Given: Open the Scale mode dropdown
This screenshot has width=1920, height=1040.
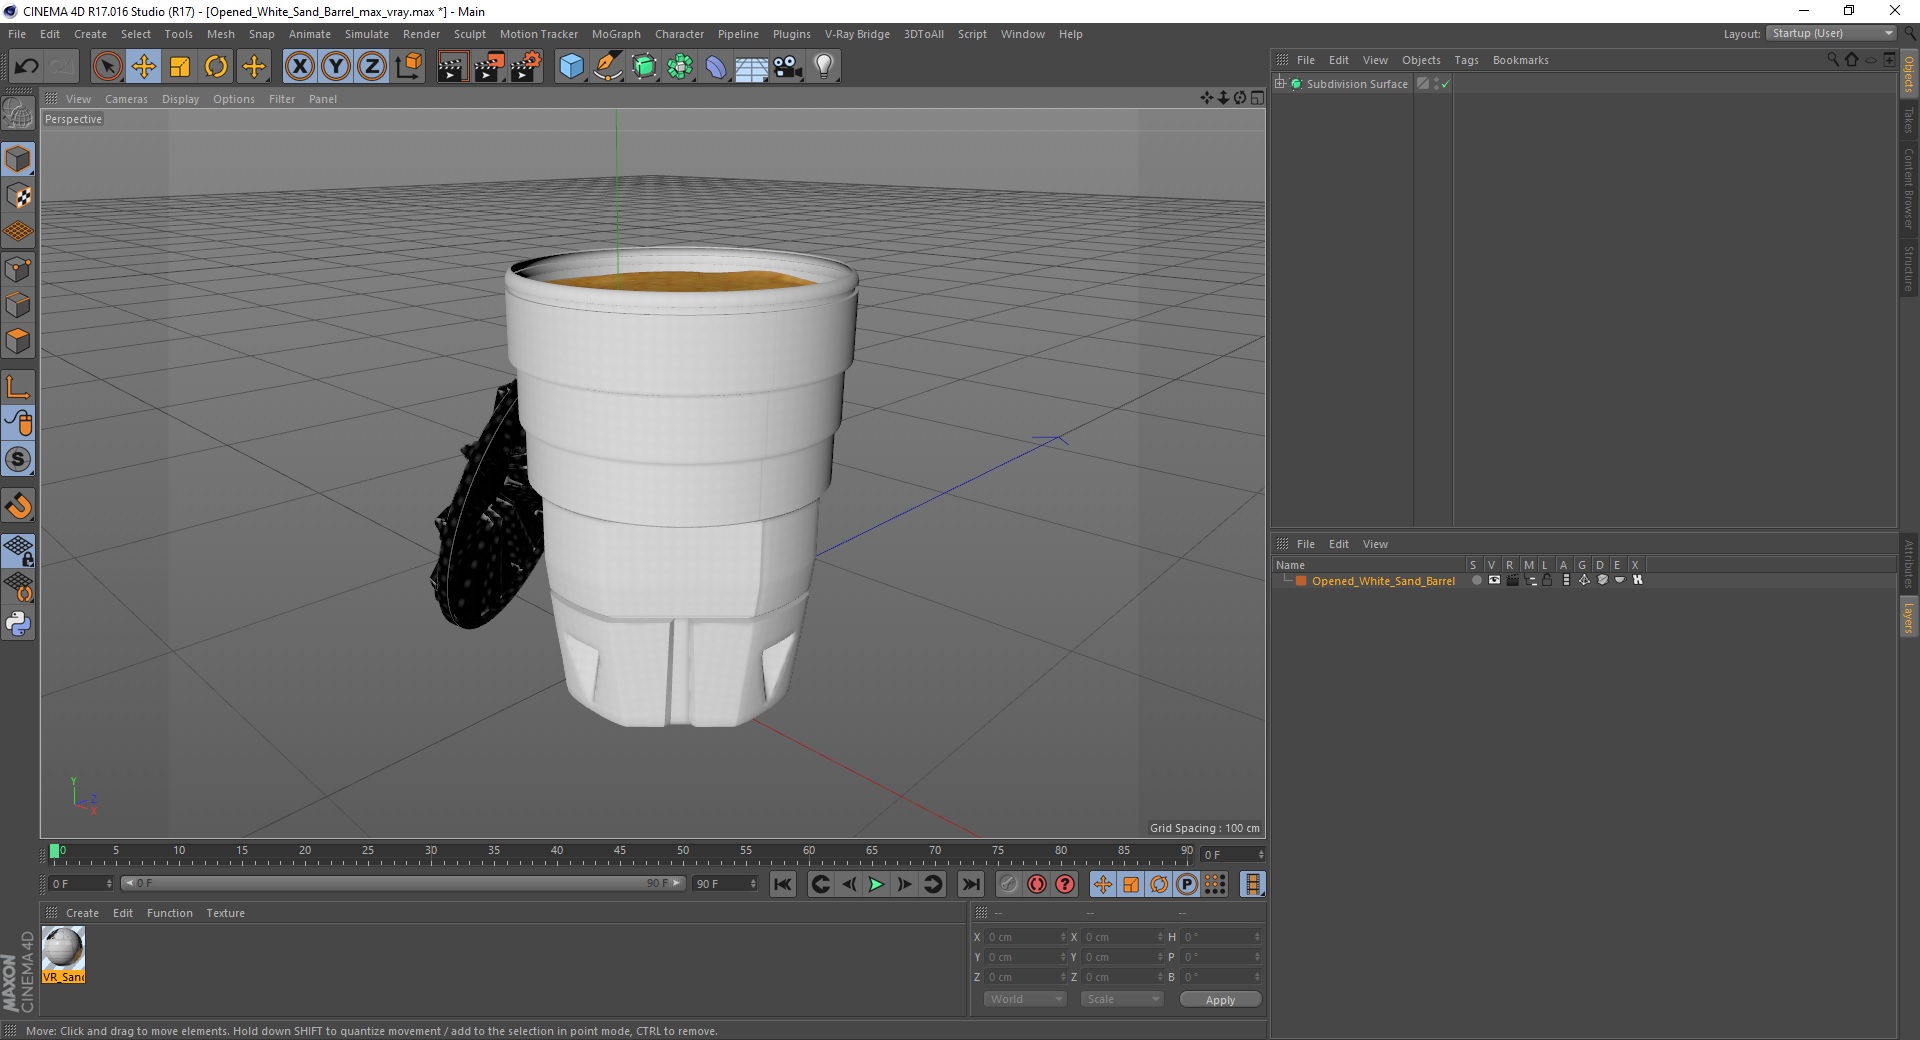Looking at the screenshot, I should 1122,999.
